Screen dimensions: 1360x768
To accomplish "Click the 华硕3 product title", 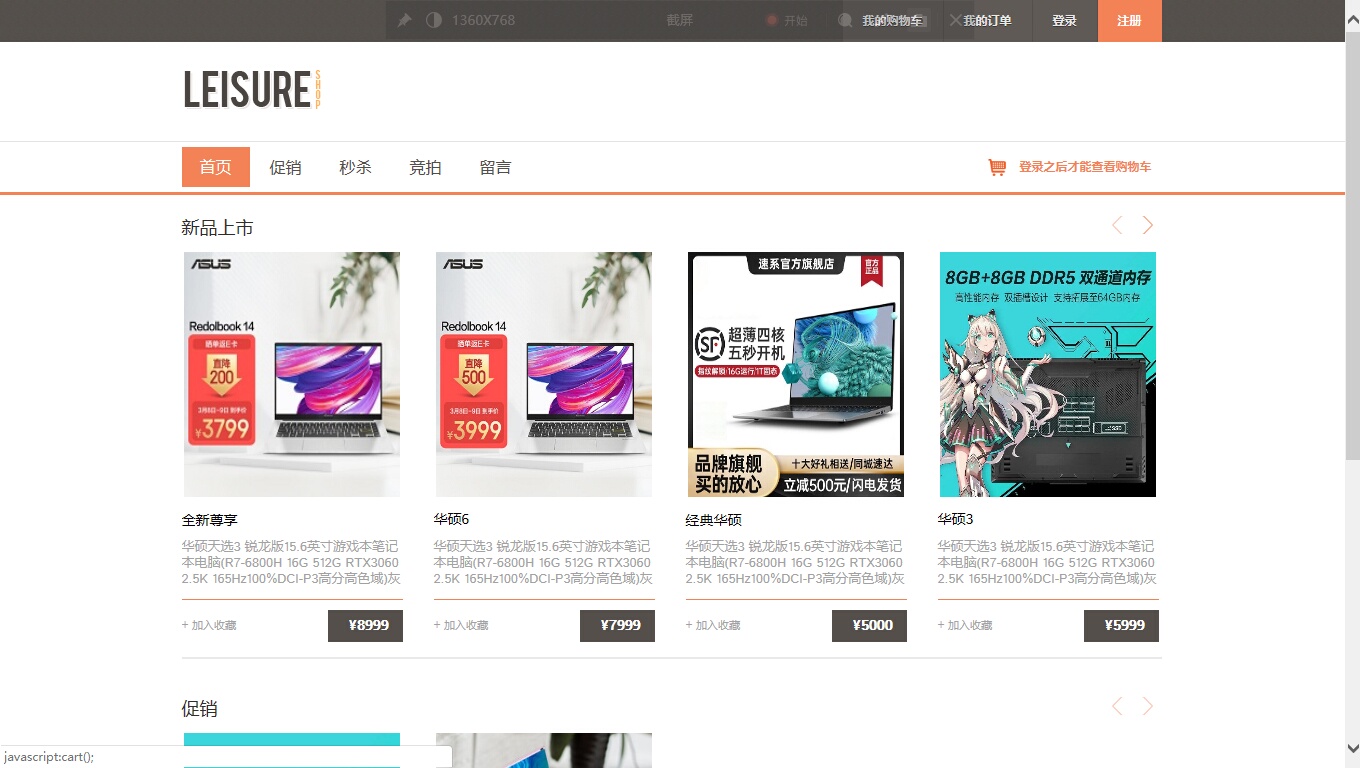I will (x=956, y=519).
